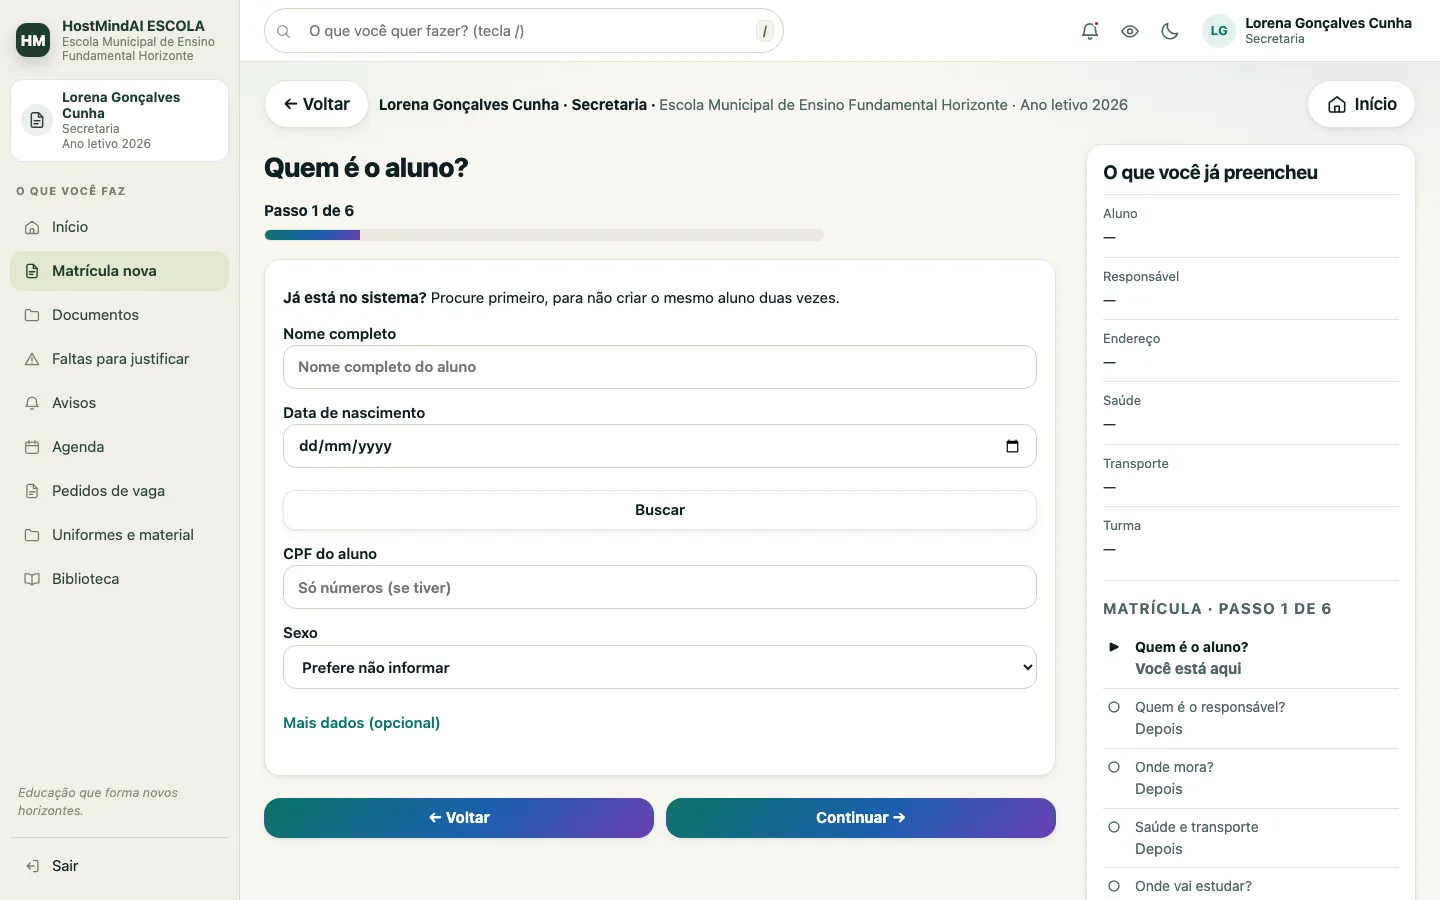The width and height of the screenshot is (1440, 900).
Task: Select Matrícula nova in the sidebar
Action: click(x=119, y=271)
